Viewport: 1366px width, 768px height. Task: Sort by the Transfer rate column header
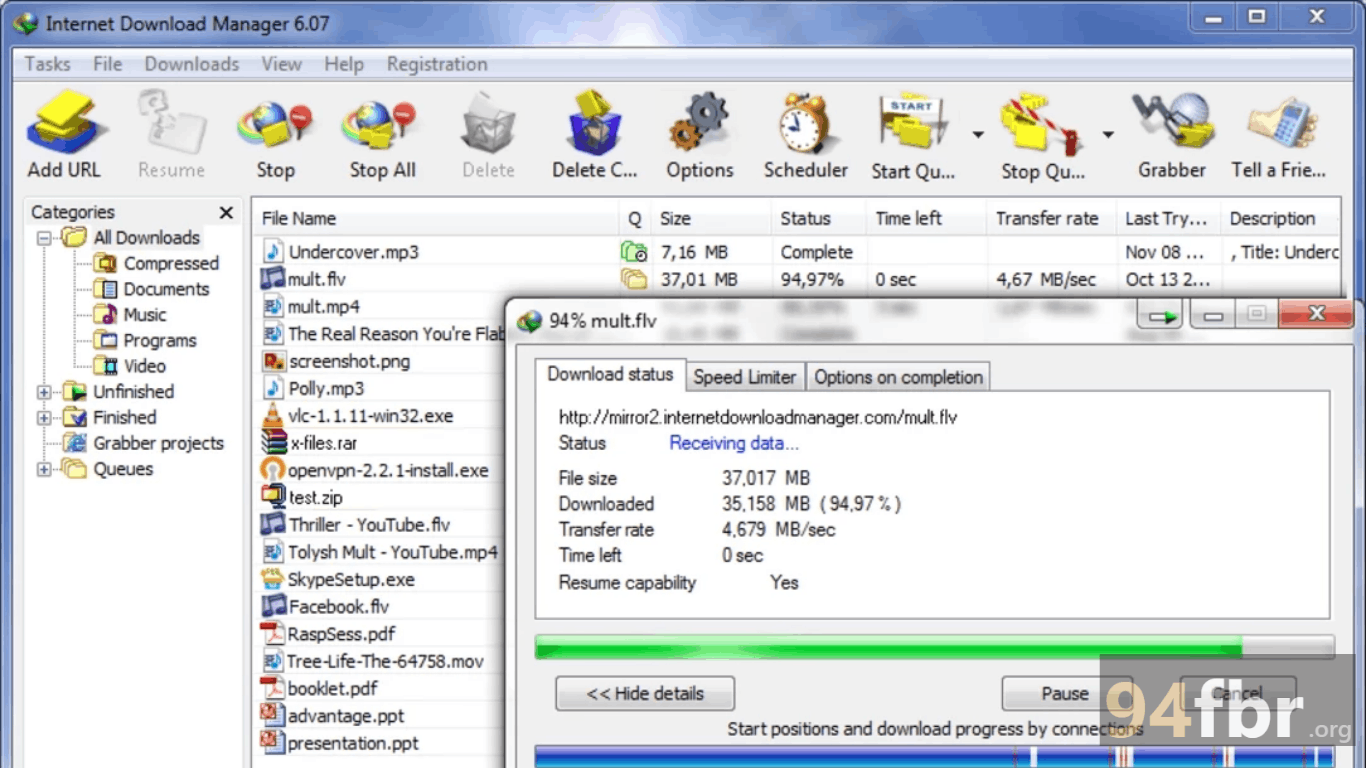[x=1051, y=218]
